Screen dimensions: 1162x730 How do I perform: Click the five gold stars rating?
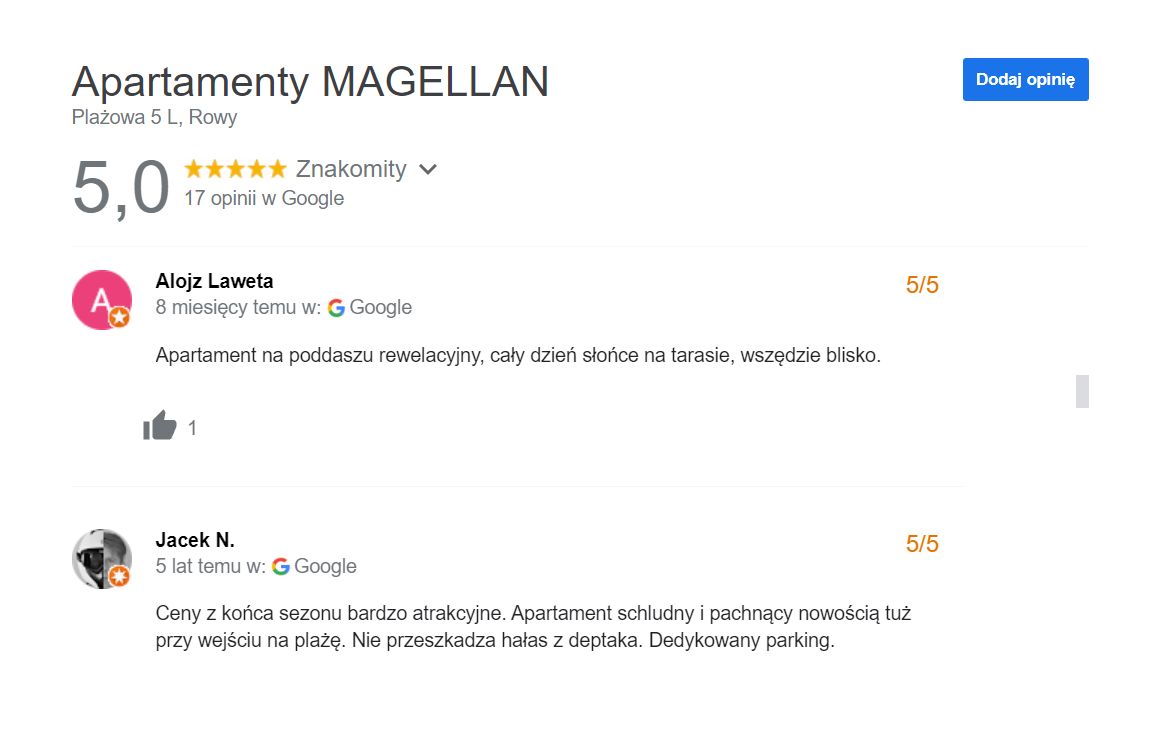234,169
